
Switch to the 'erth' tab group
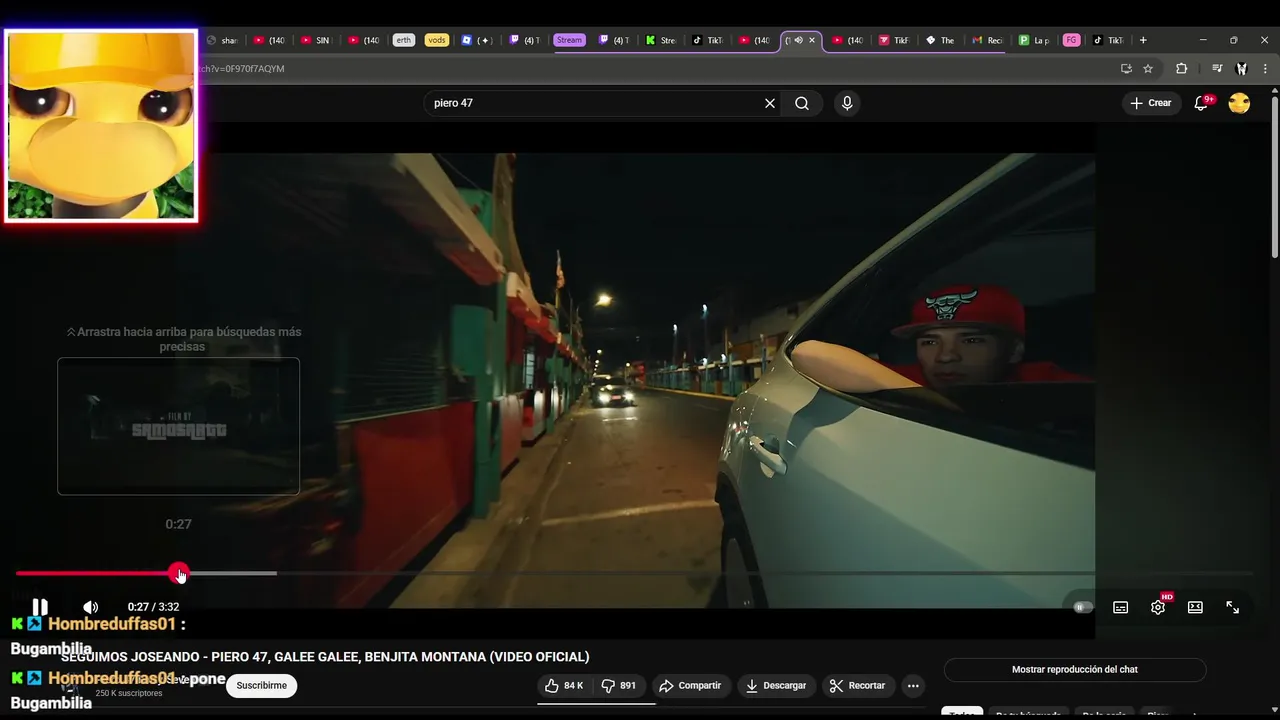pyautogui.click(x=403, y=40)
